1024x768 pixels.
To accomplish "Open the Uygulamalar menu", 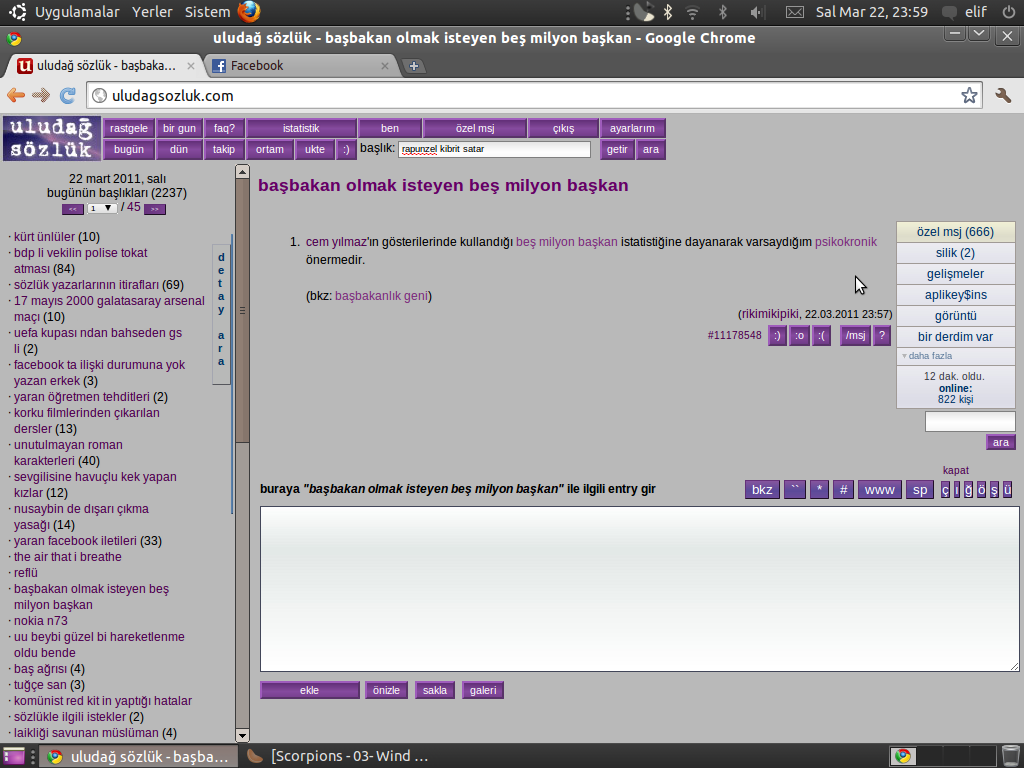I will coord(77,12).
